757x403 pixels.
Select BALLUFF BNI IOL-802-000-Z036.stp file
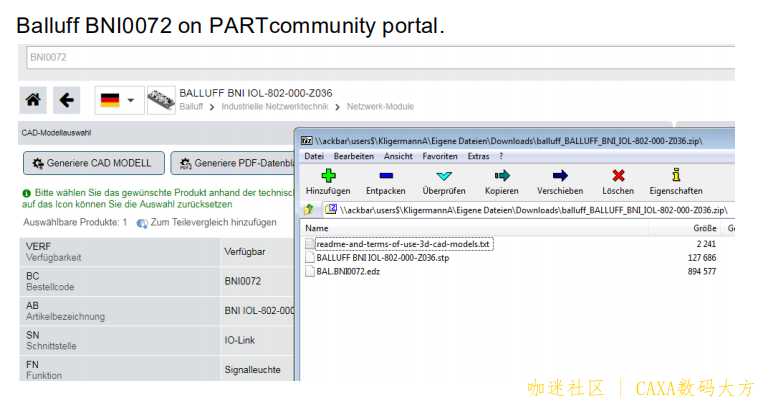click(382, 258)
